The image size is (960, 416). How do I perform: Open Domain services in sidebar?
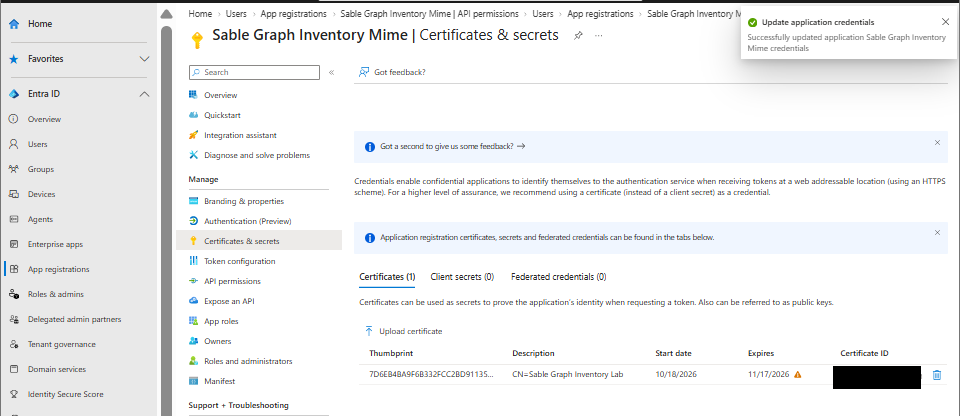(56, 369)
